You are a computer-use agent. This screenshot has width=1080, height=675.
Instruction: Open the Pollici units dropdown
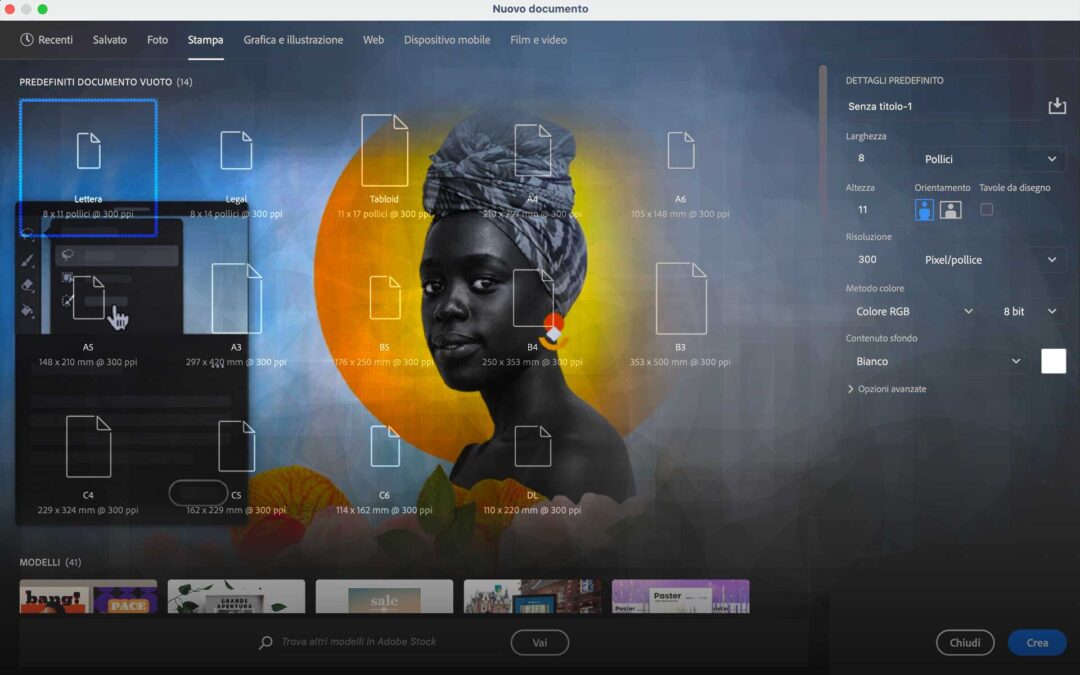[x=988, y=158]
